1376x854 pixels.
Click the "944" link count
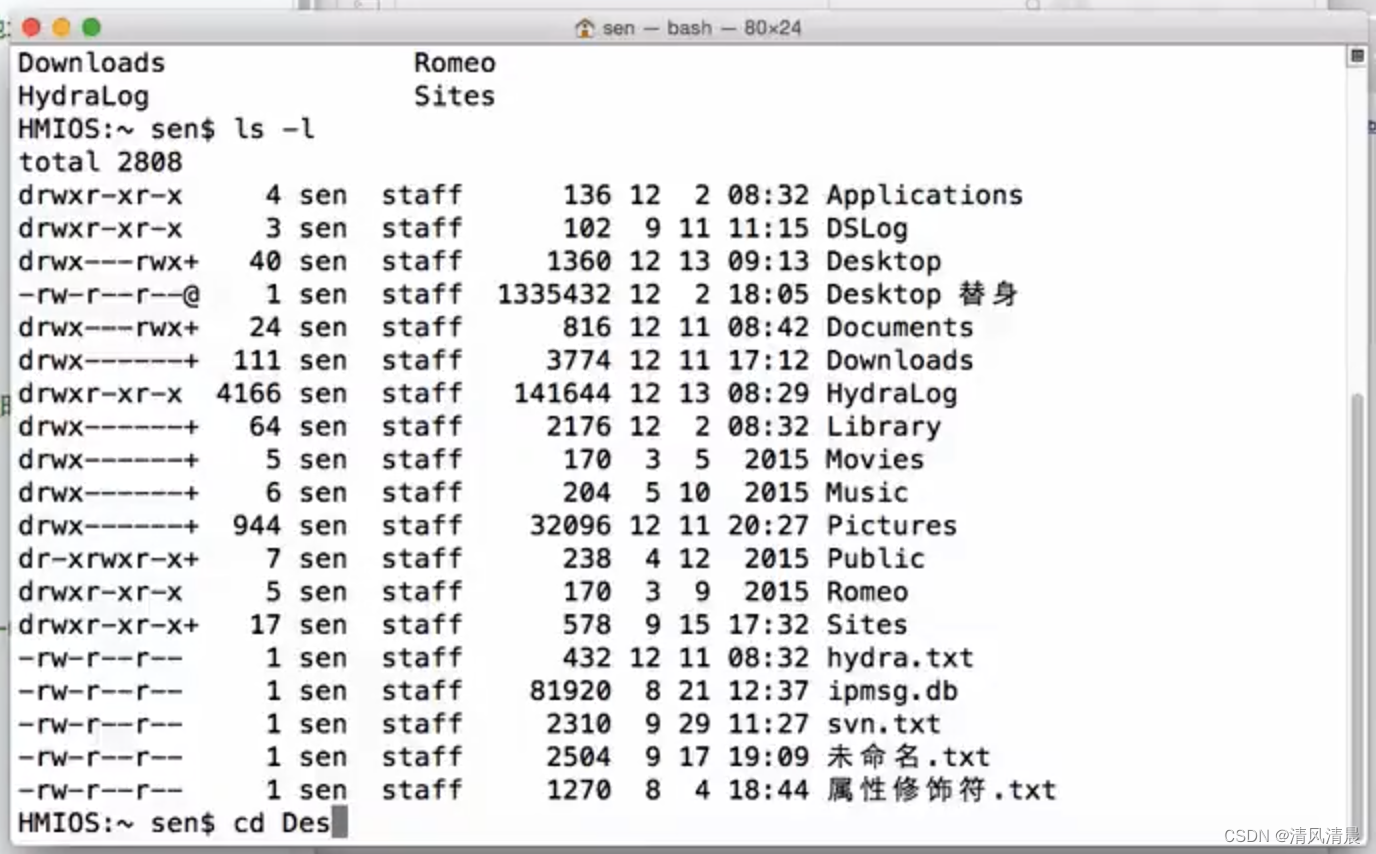[256, 525]
